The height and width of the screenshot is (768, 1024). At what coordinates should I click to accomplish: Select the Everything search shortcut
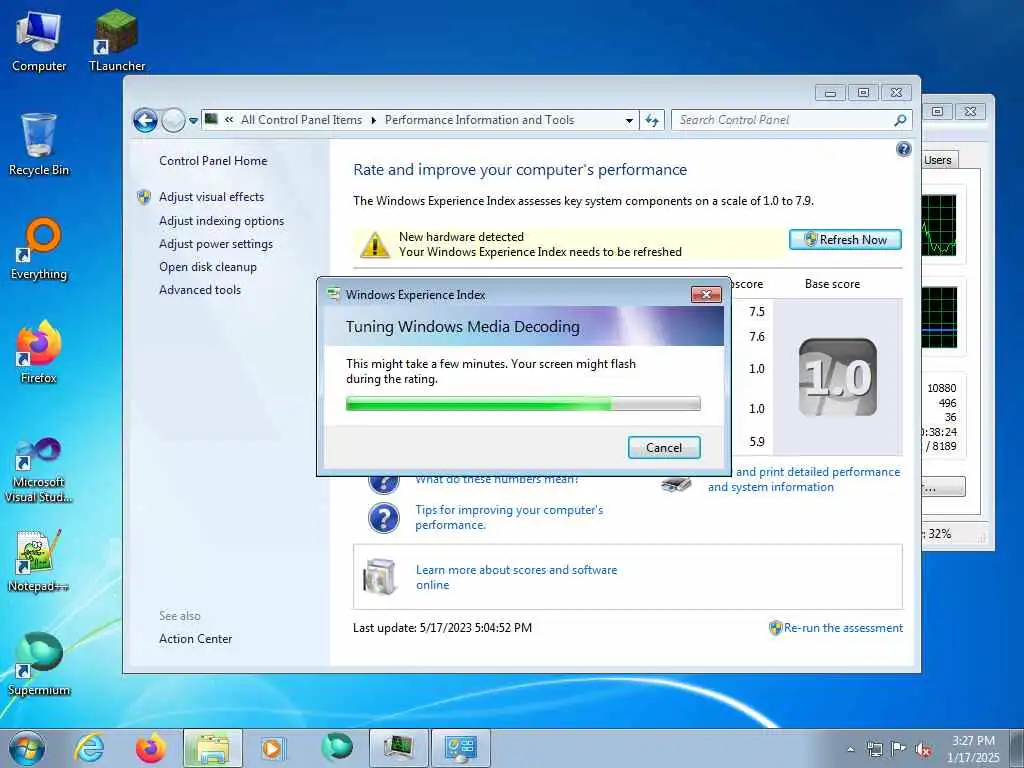tap(39, 249)
